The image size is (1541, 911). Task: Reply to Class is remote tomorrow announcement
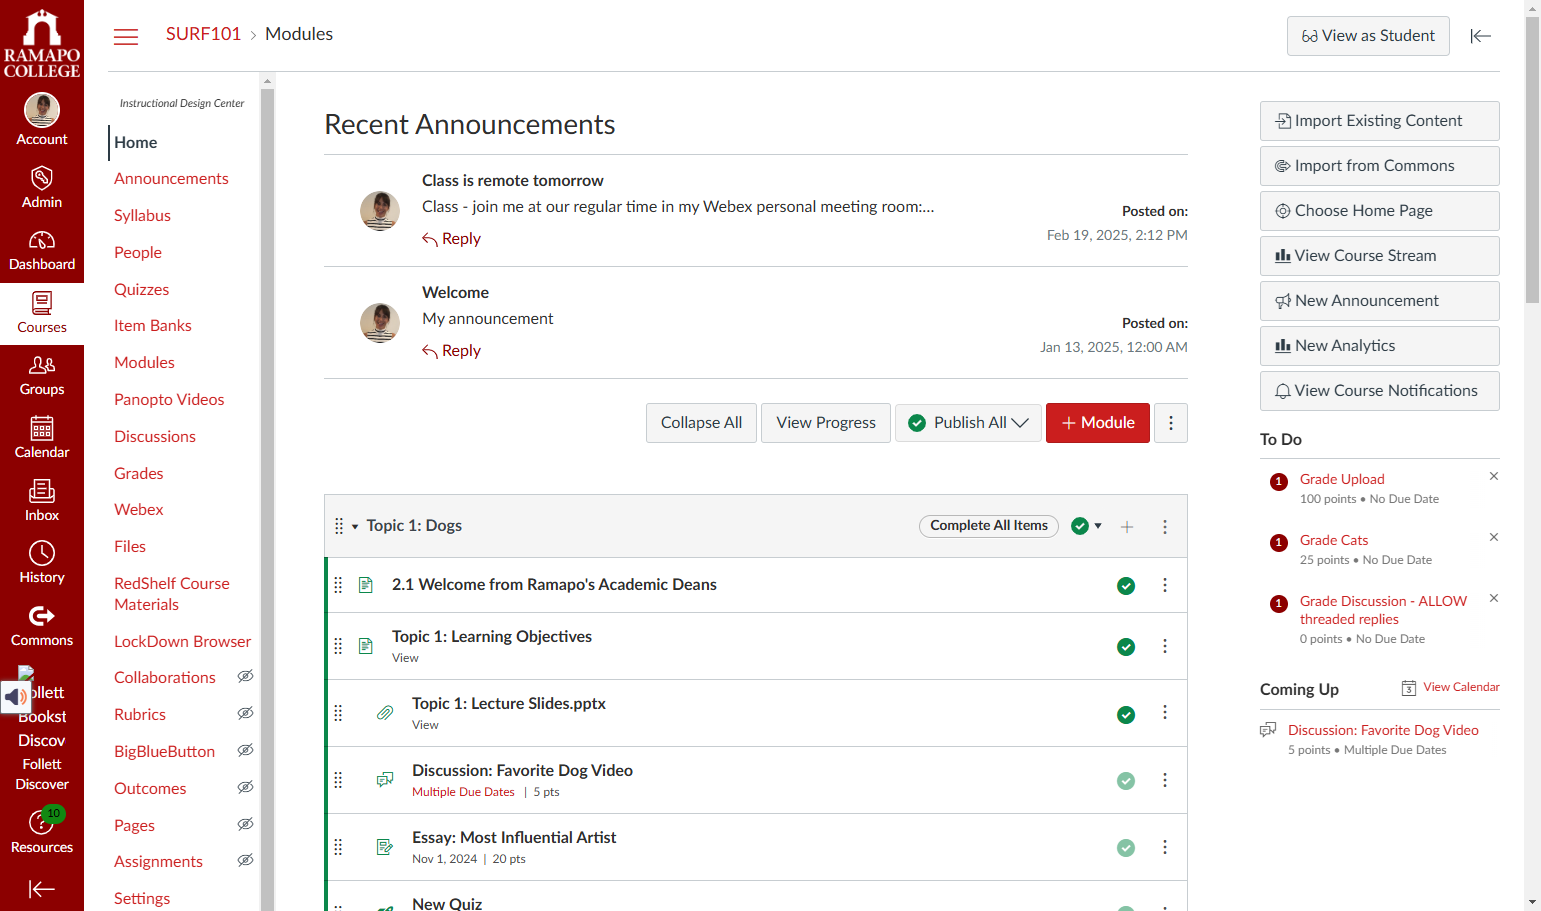tap(451, 239)
